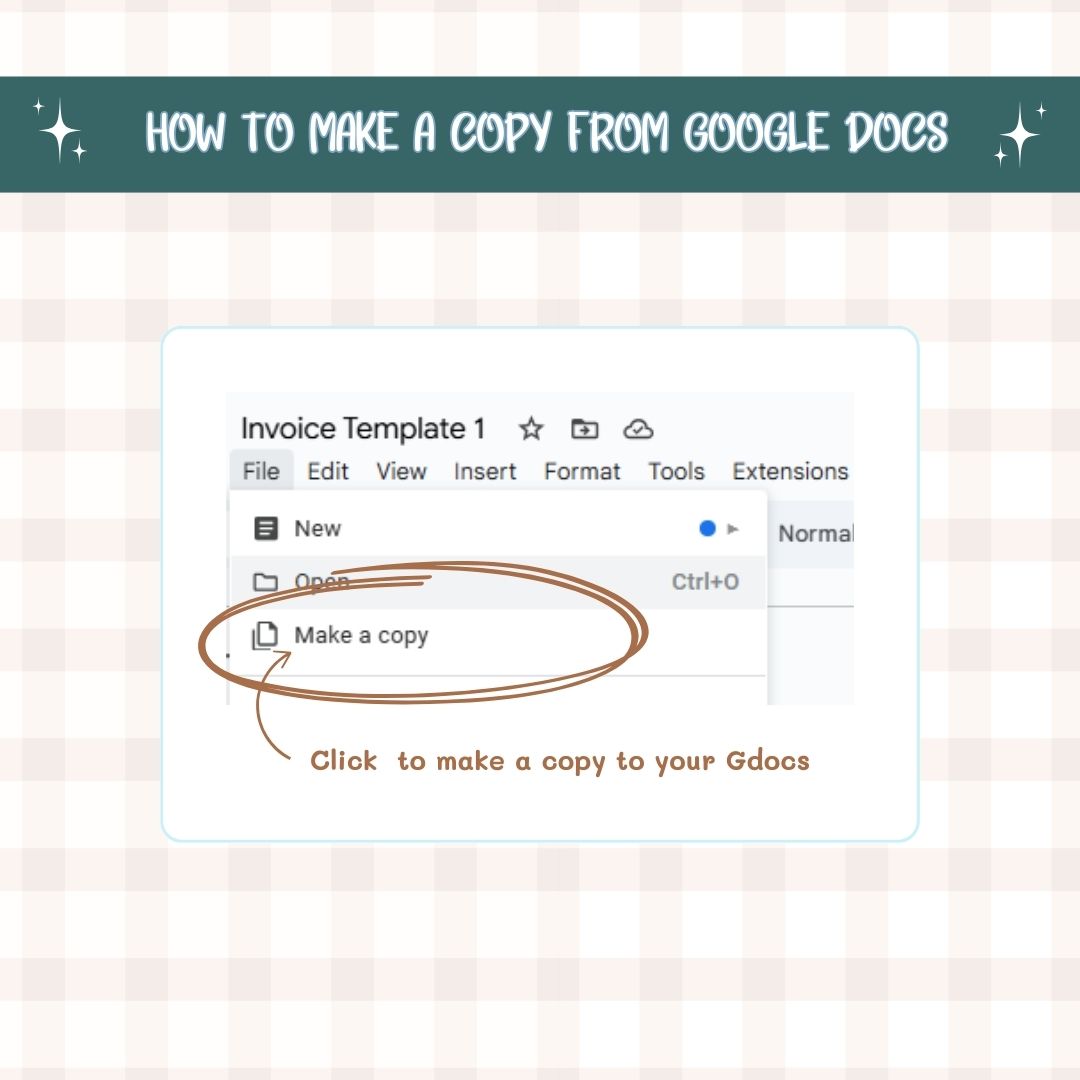Expand the New submenu arrow
Screen dimensions: 1080x1080
pyautogui.click(x=733, y=529)
